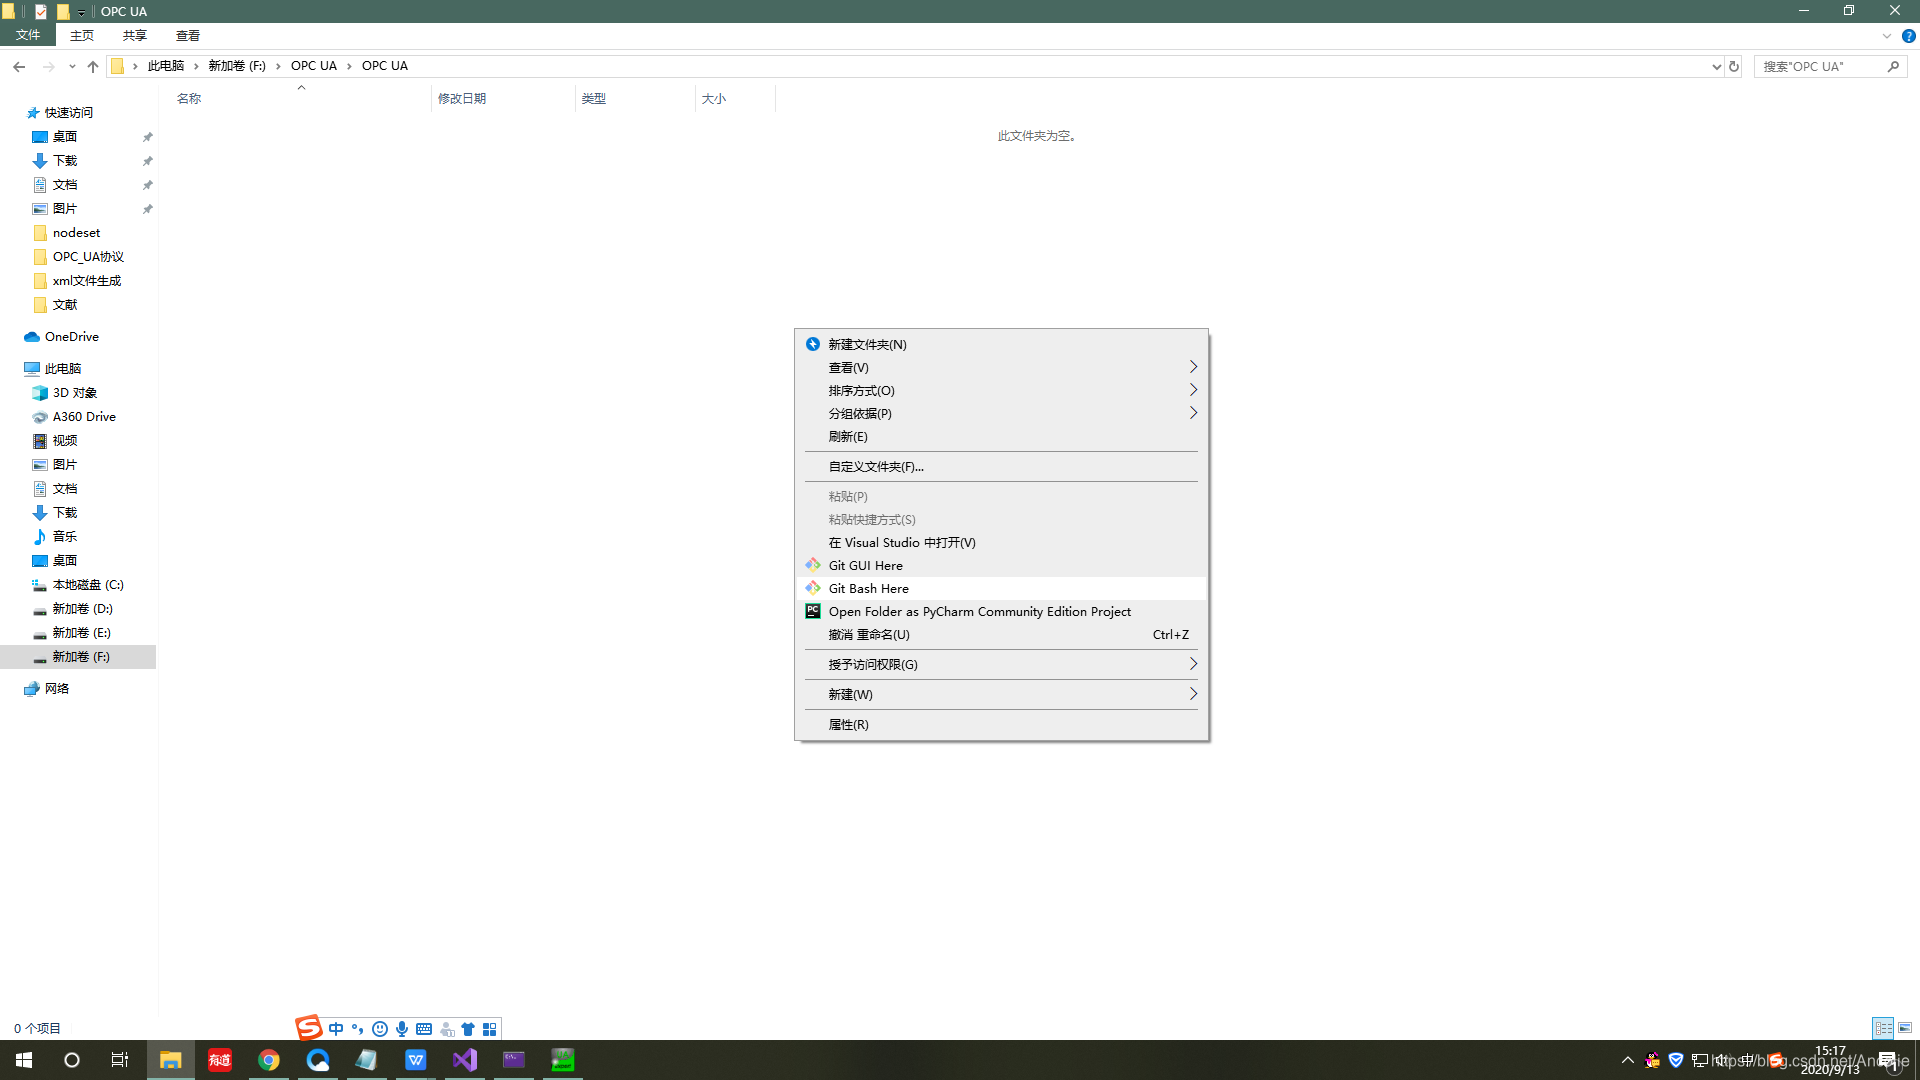Screen dimensions: 1920x1080
Task: Switch to large icons view layout
Action: tap(1905, 1028)
